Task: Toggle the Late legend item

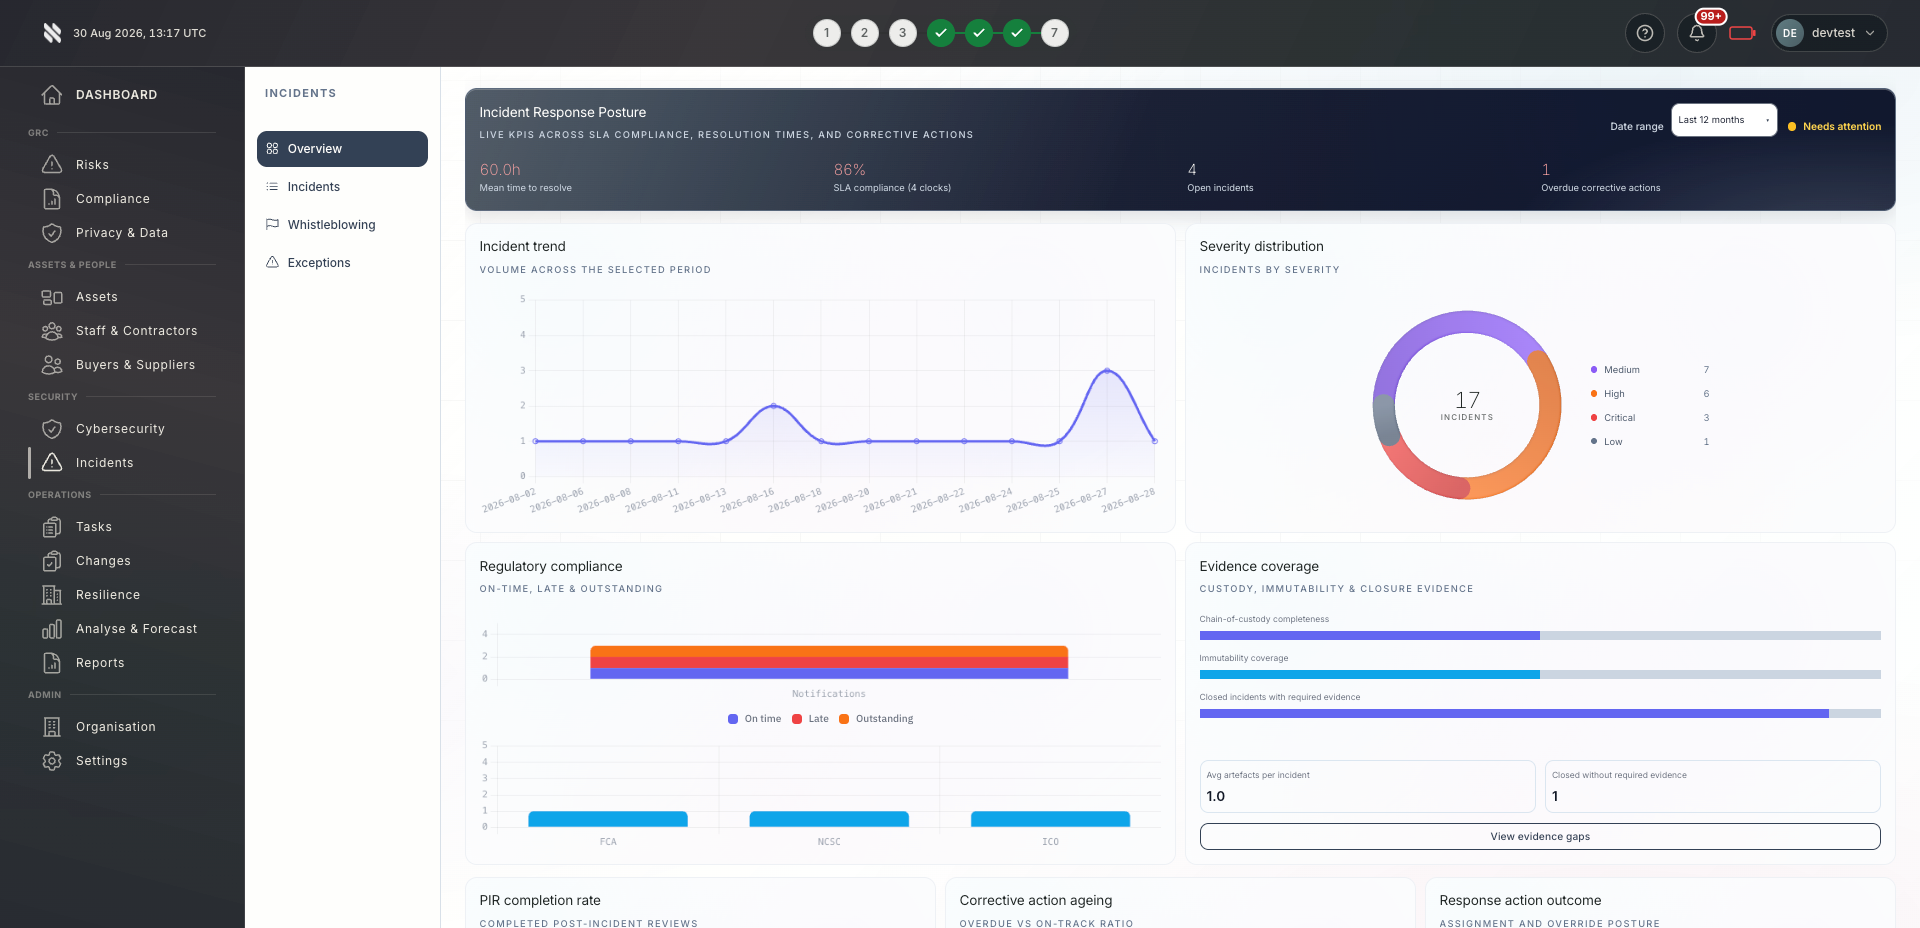Action: coord(810,719)
